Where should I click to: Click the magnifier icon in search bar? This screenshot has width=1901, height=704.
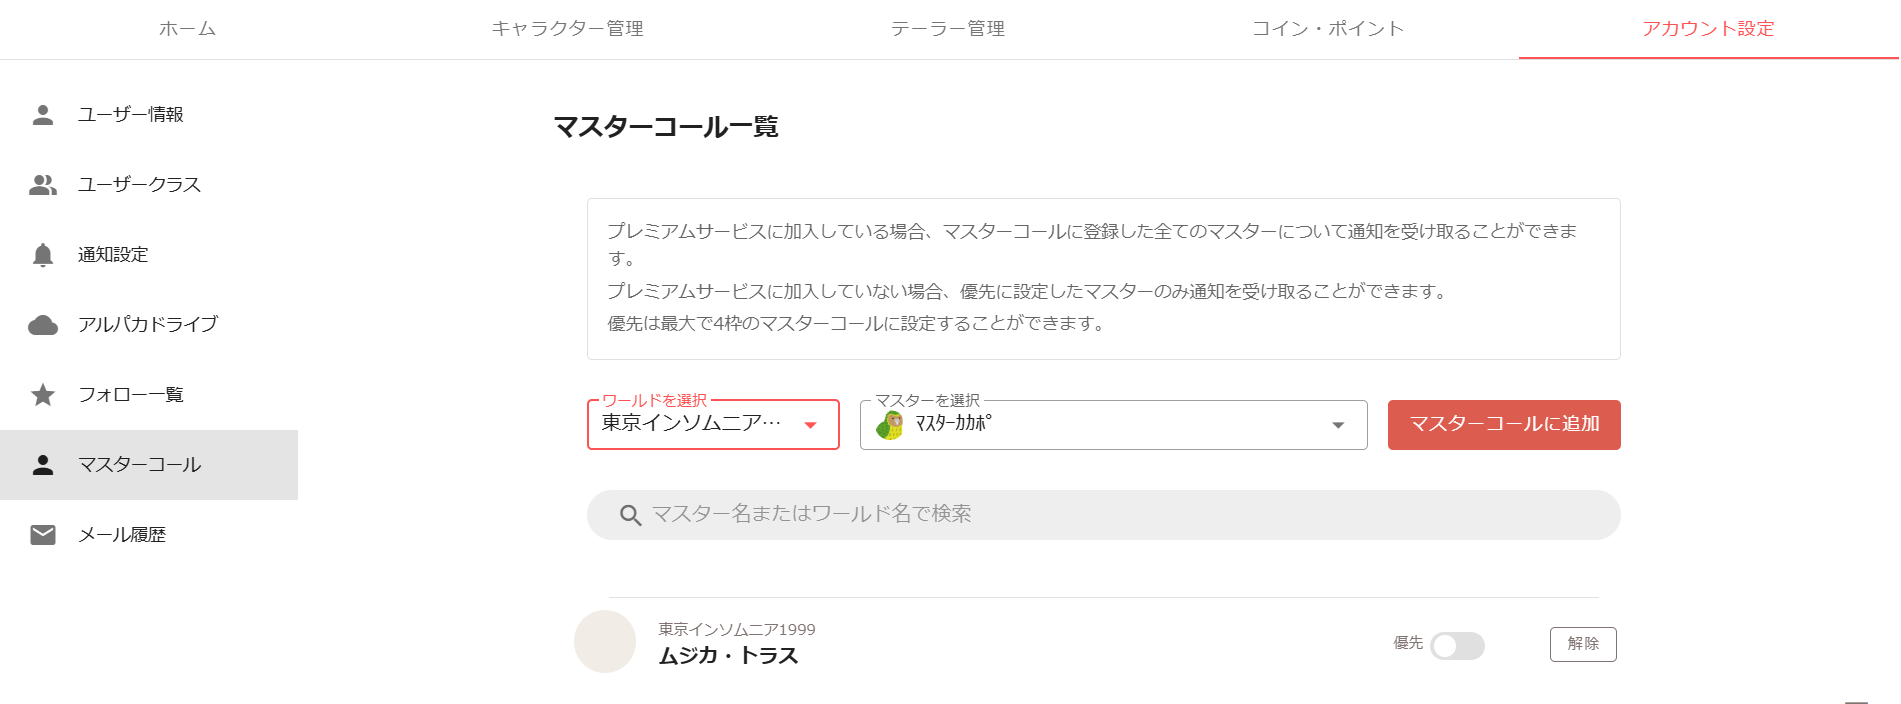pyautogui.click(x=630, y=515)
